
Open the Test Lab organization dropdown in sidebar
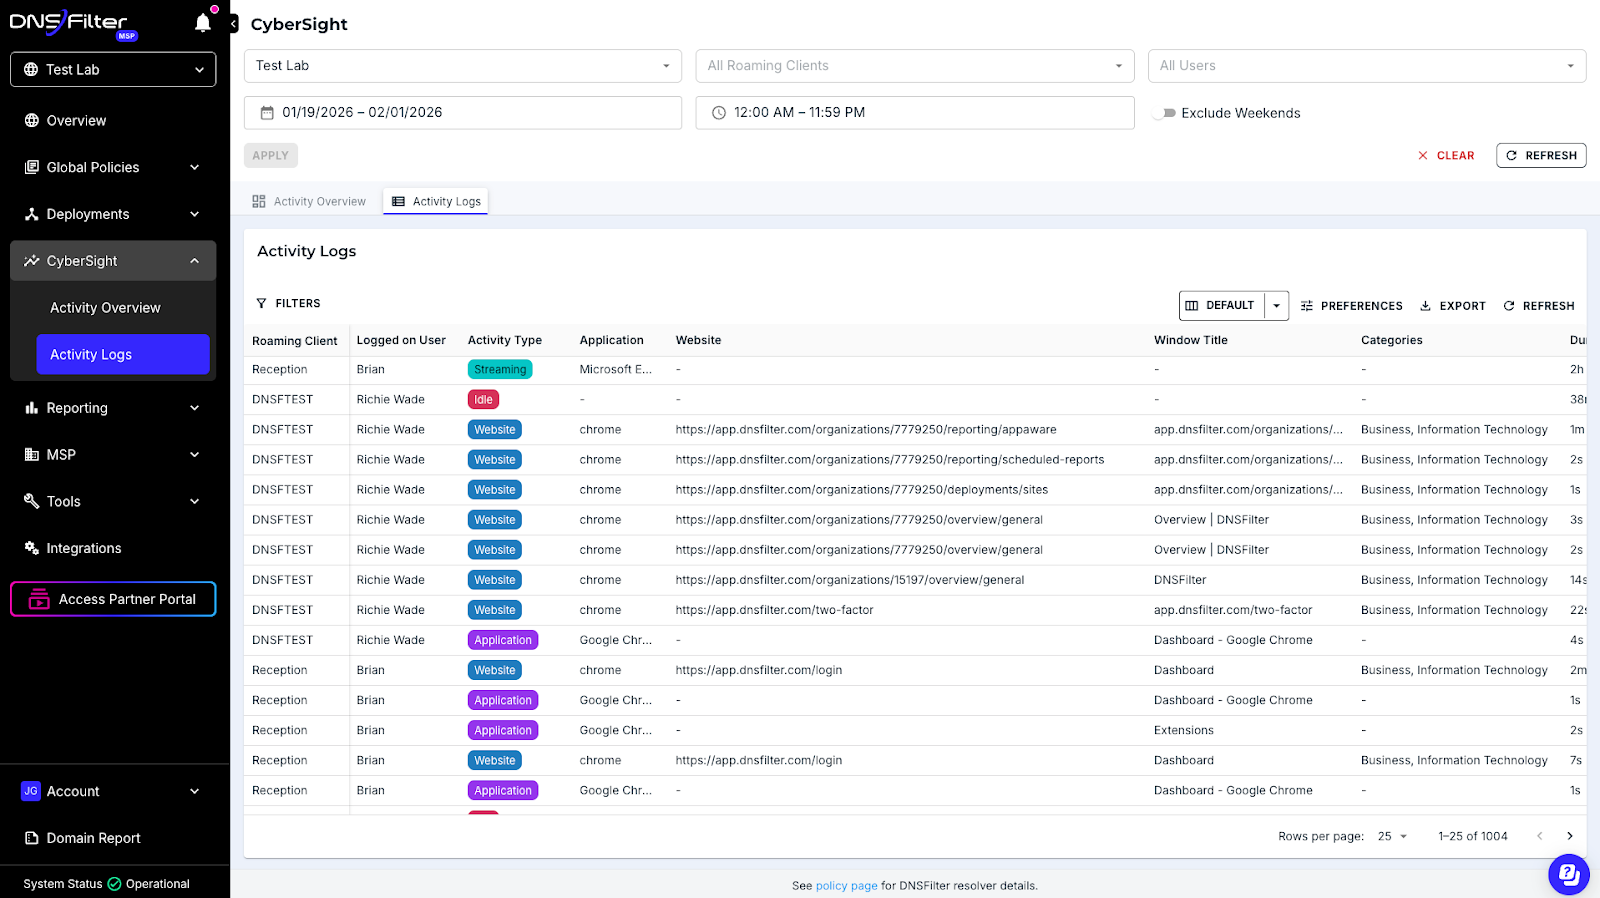(113, 70)
